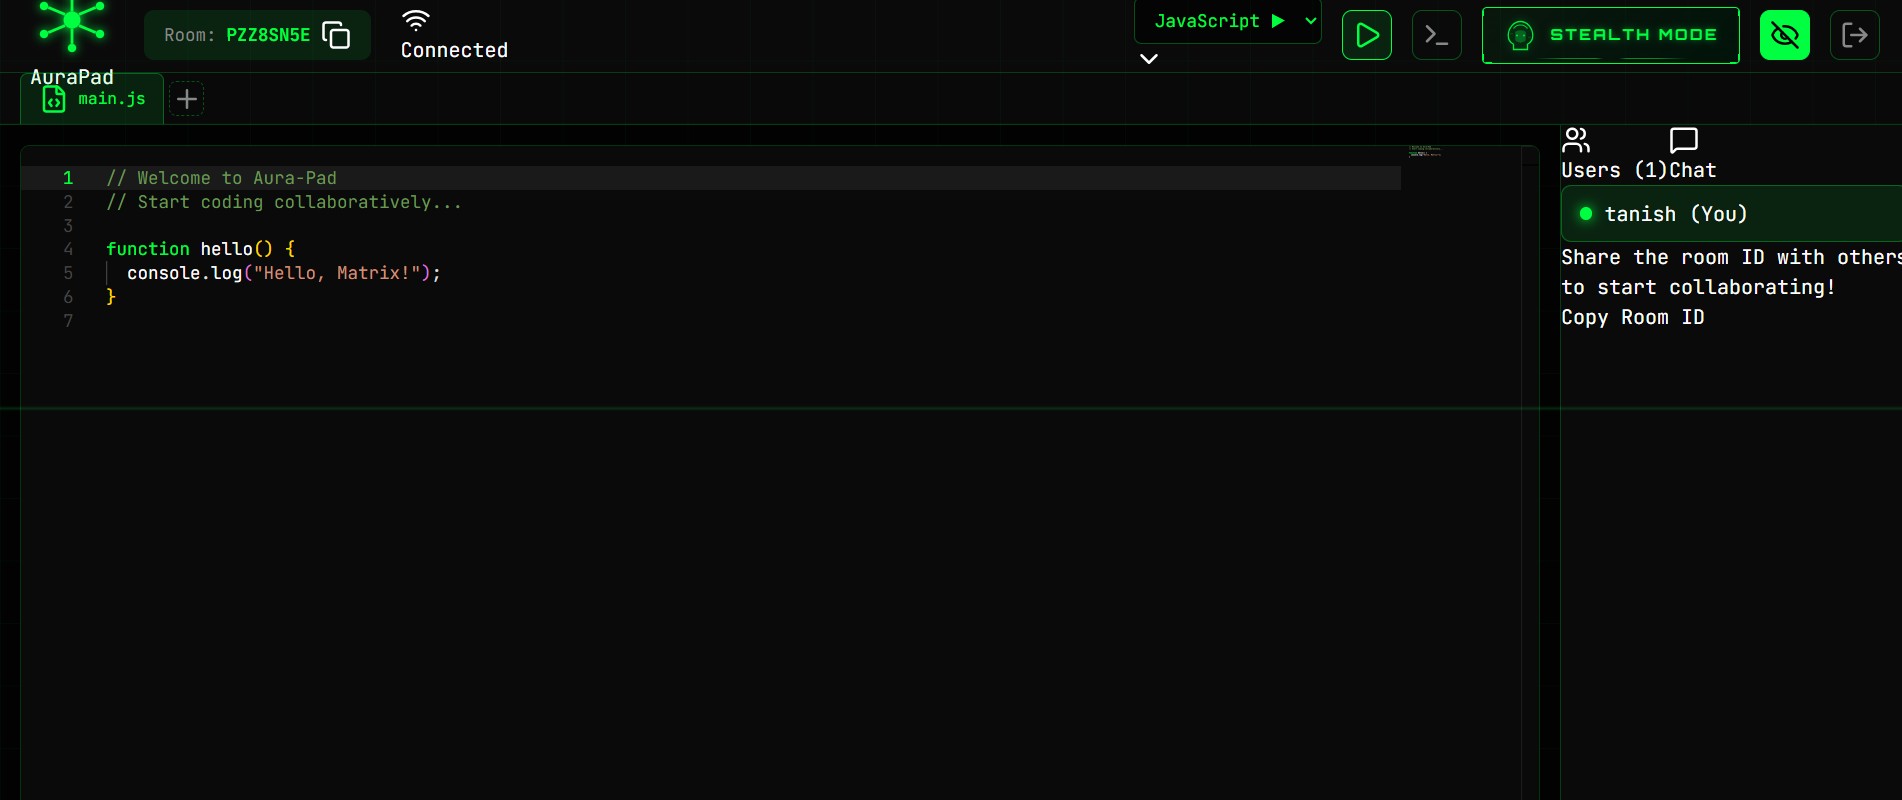Open the Chat bubble icon
Viewport: 1902px width, 800px height.
tap(1684, 140)
